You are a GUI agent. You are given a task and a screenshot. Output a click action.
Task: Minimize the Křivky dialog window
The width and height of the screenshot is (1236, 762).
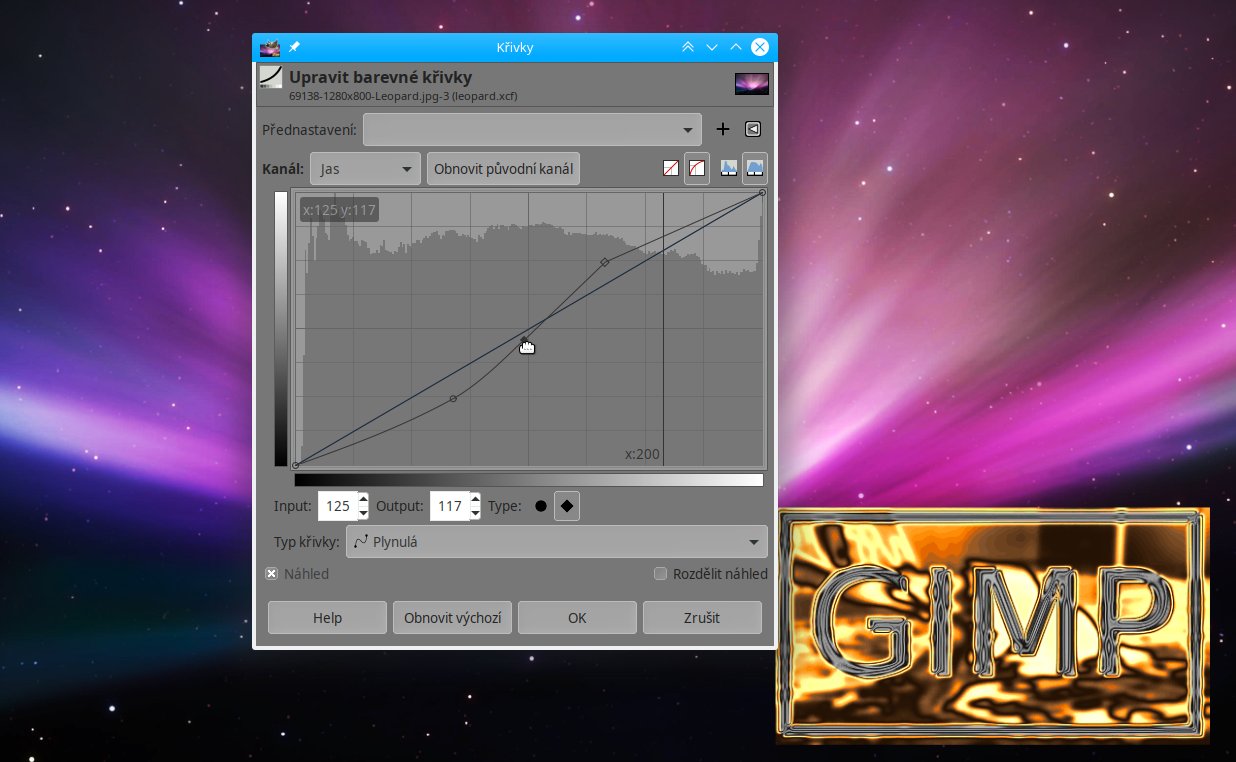point(712,47)
